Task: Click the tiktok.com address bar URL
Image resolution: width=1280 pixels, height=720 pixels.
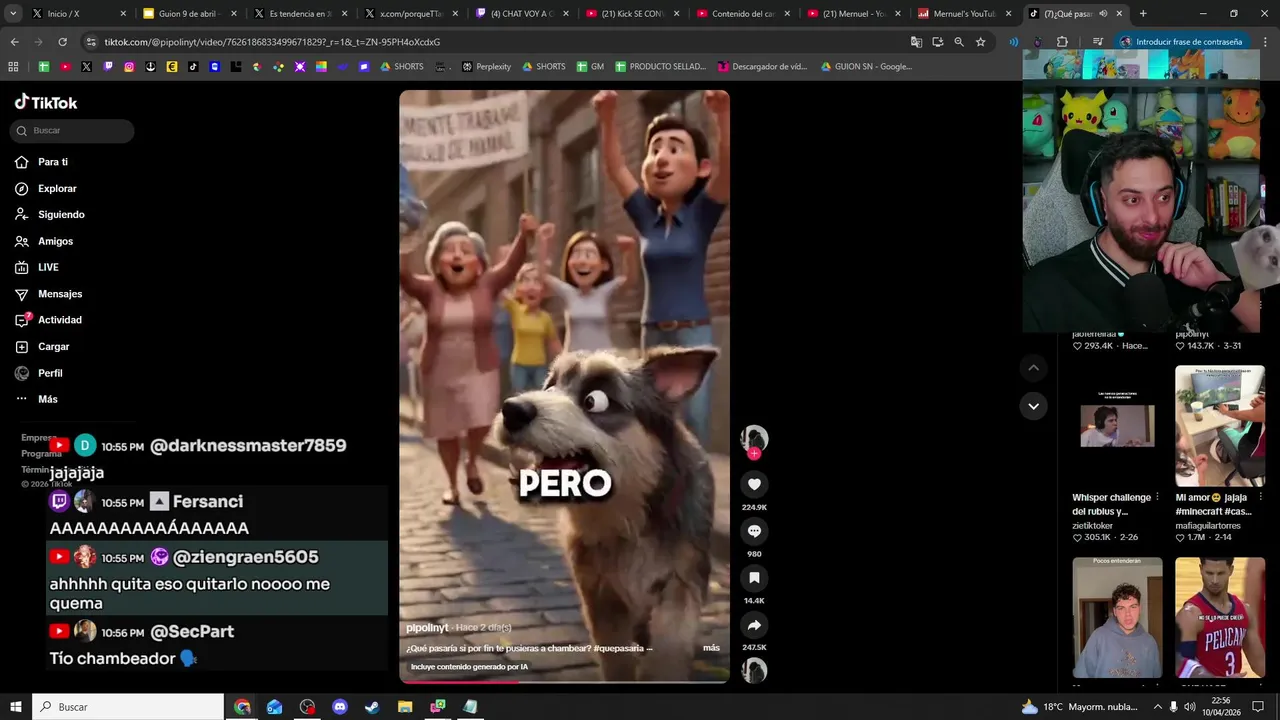Action: (x=272, y=42)
